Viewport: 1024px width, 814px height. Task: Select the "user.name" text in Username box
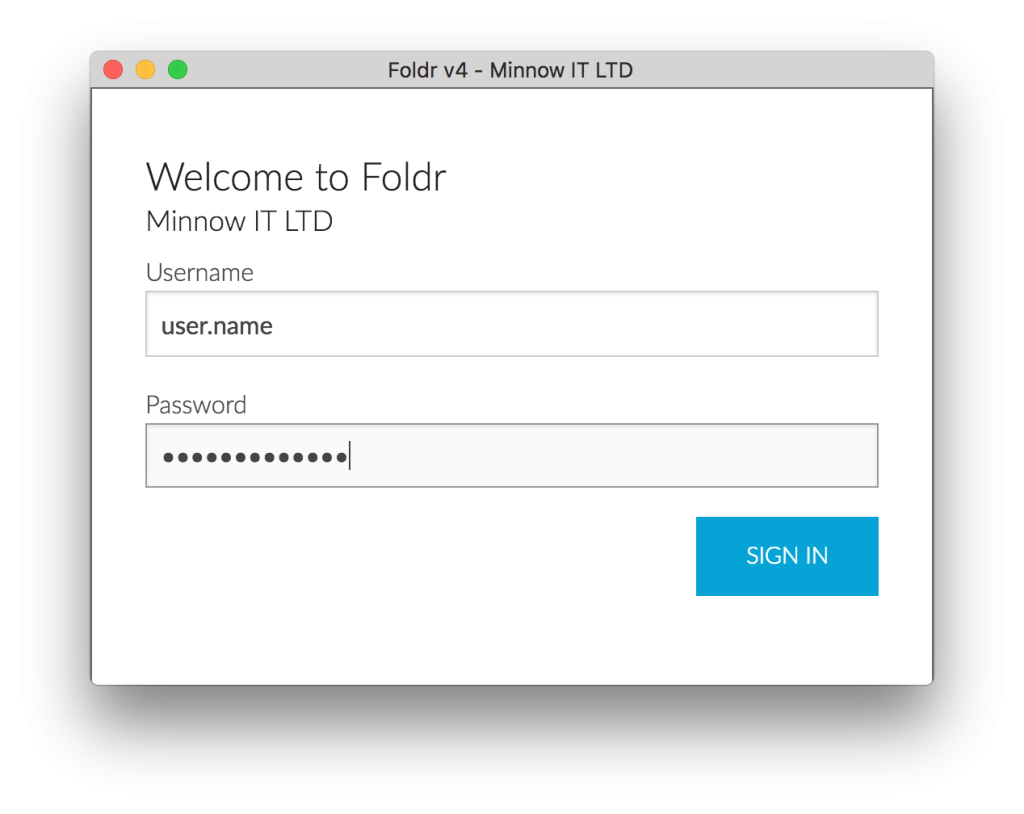[216, 324]
